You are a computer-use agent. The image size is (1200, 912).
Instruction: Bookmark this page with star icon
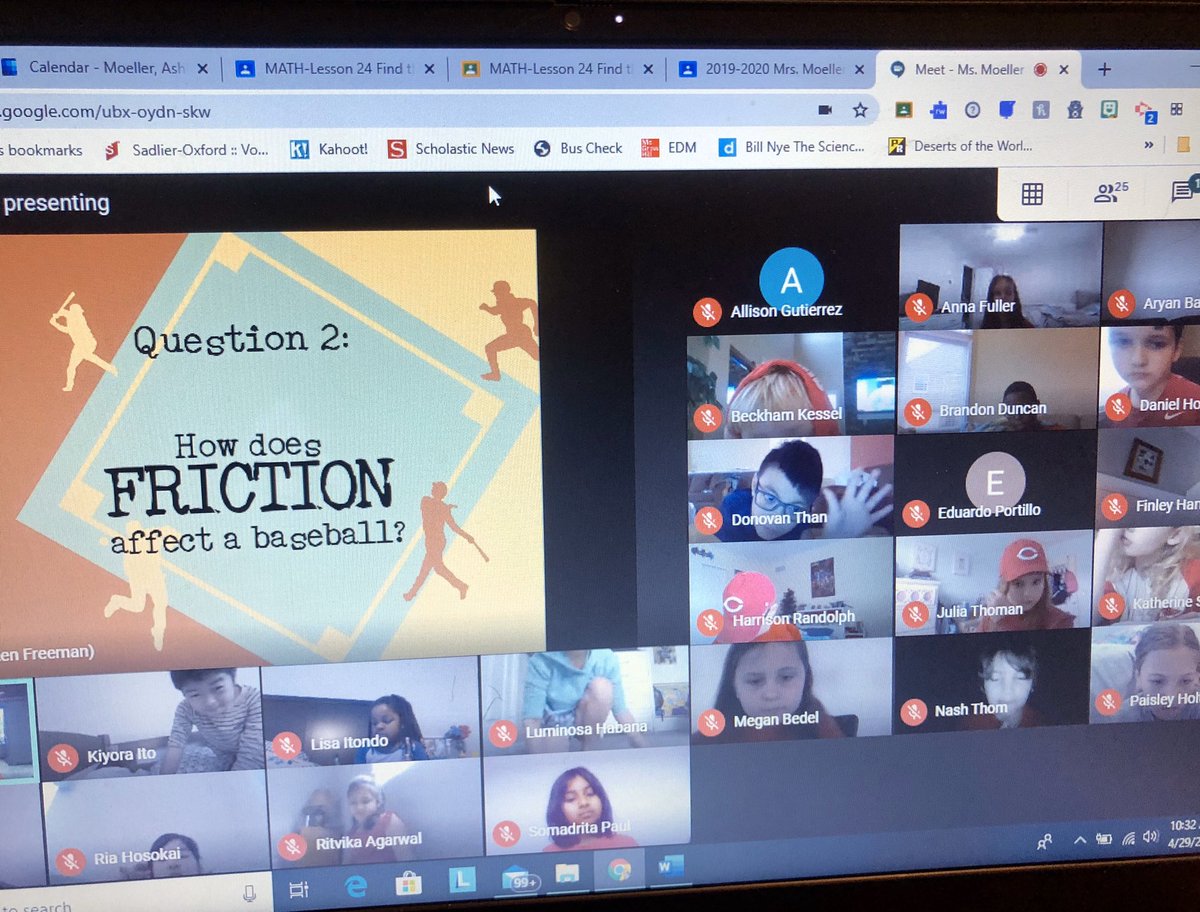(x=859, y=109)
